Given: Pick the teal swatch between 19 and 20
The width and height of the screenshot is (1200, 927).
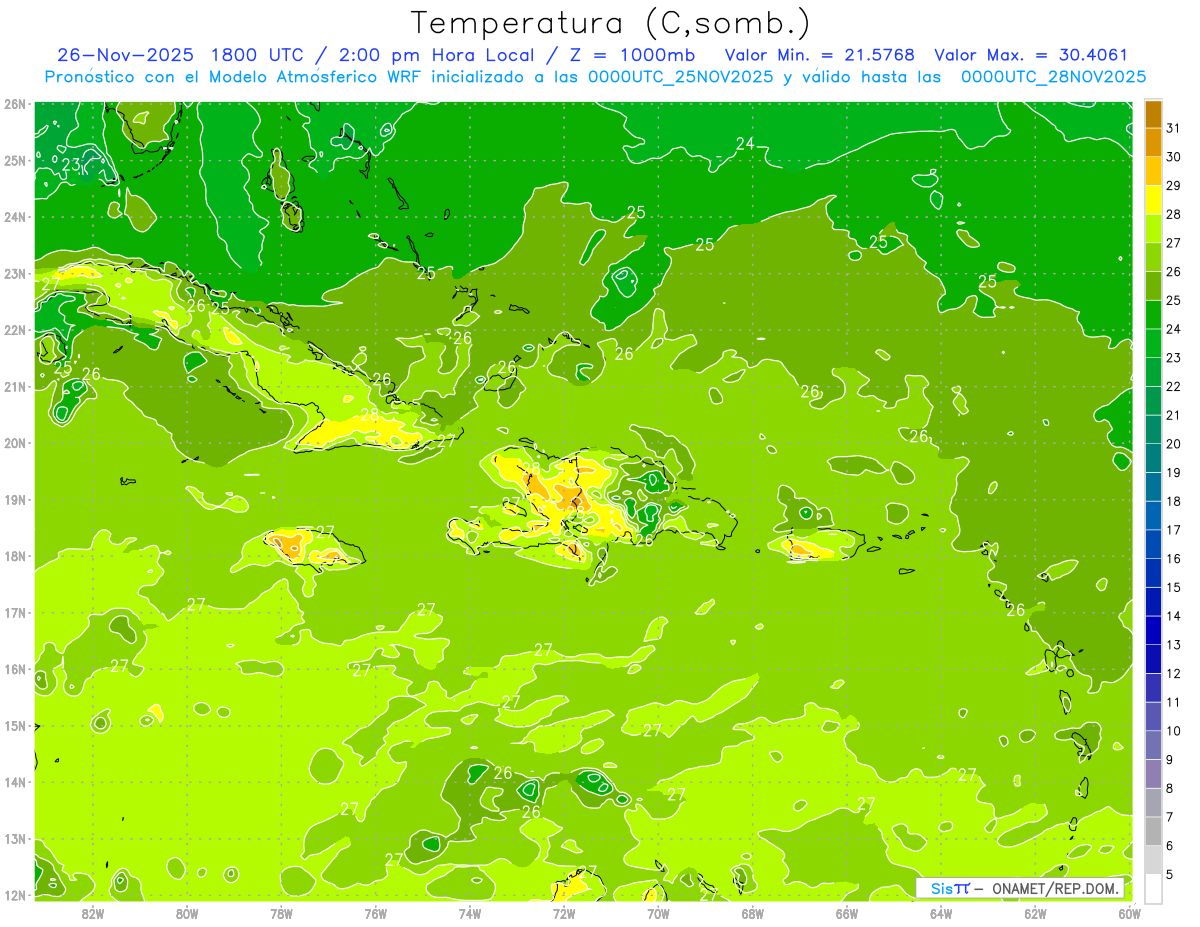Looking at the screenshot, I should tap(1153, 459).
